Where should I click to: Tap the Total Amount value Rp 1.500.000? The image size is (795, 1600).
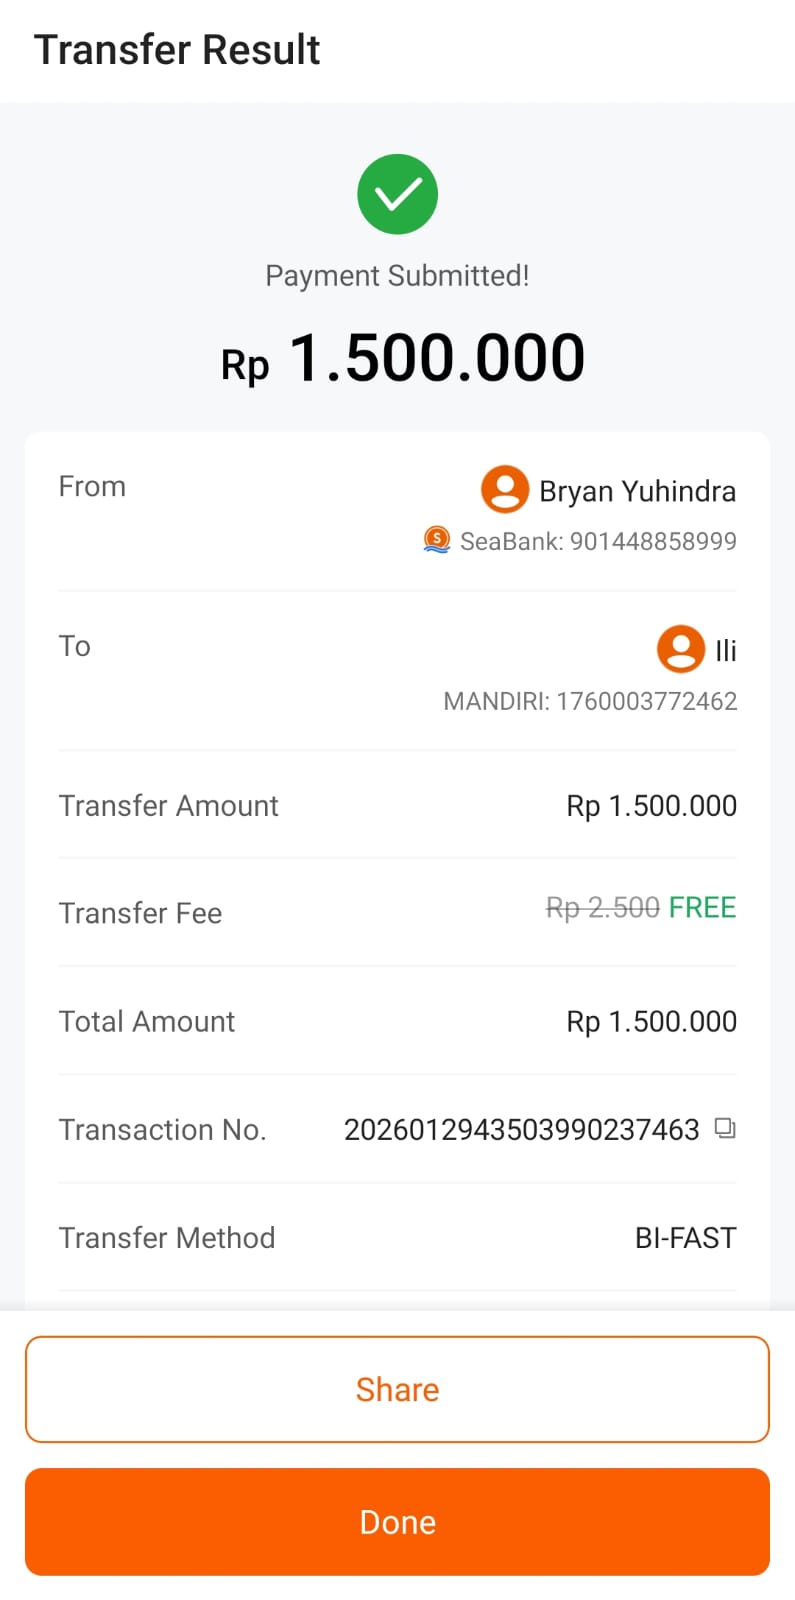(651, 1021)
